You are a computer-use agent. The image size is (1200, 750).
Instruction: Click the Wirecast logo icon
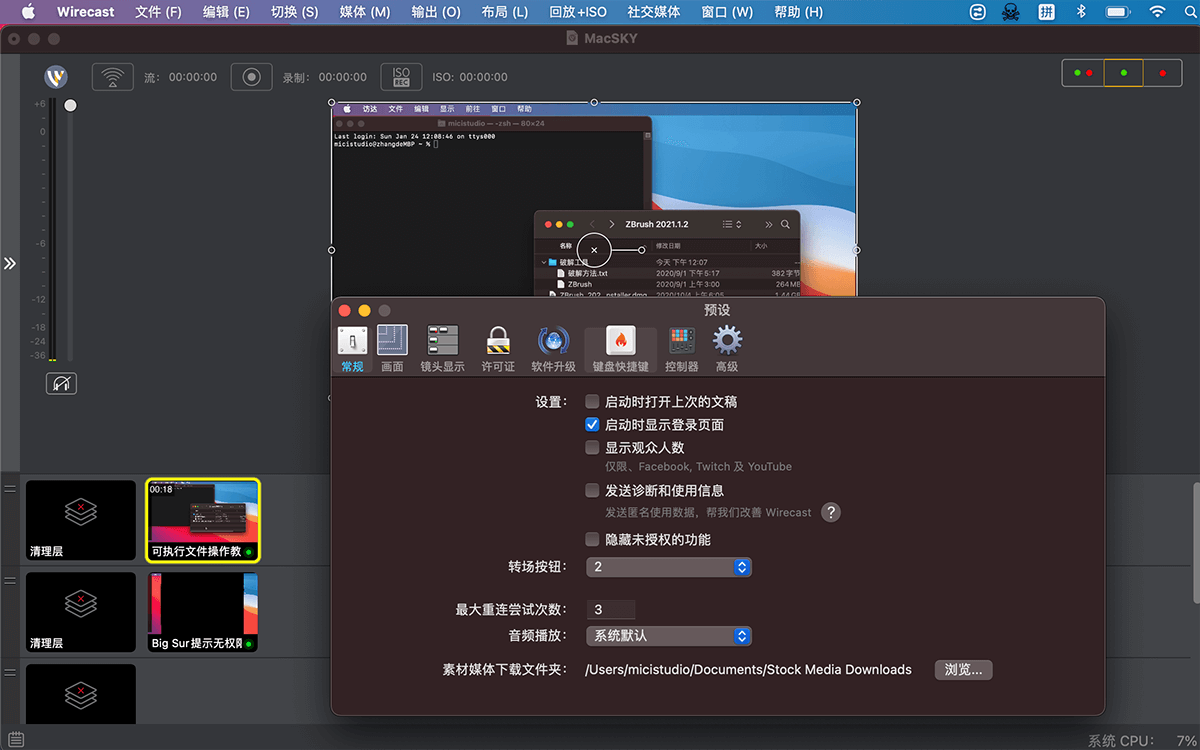point(56,77)
